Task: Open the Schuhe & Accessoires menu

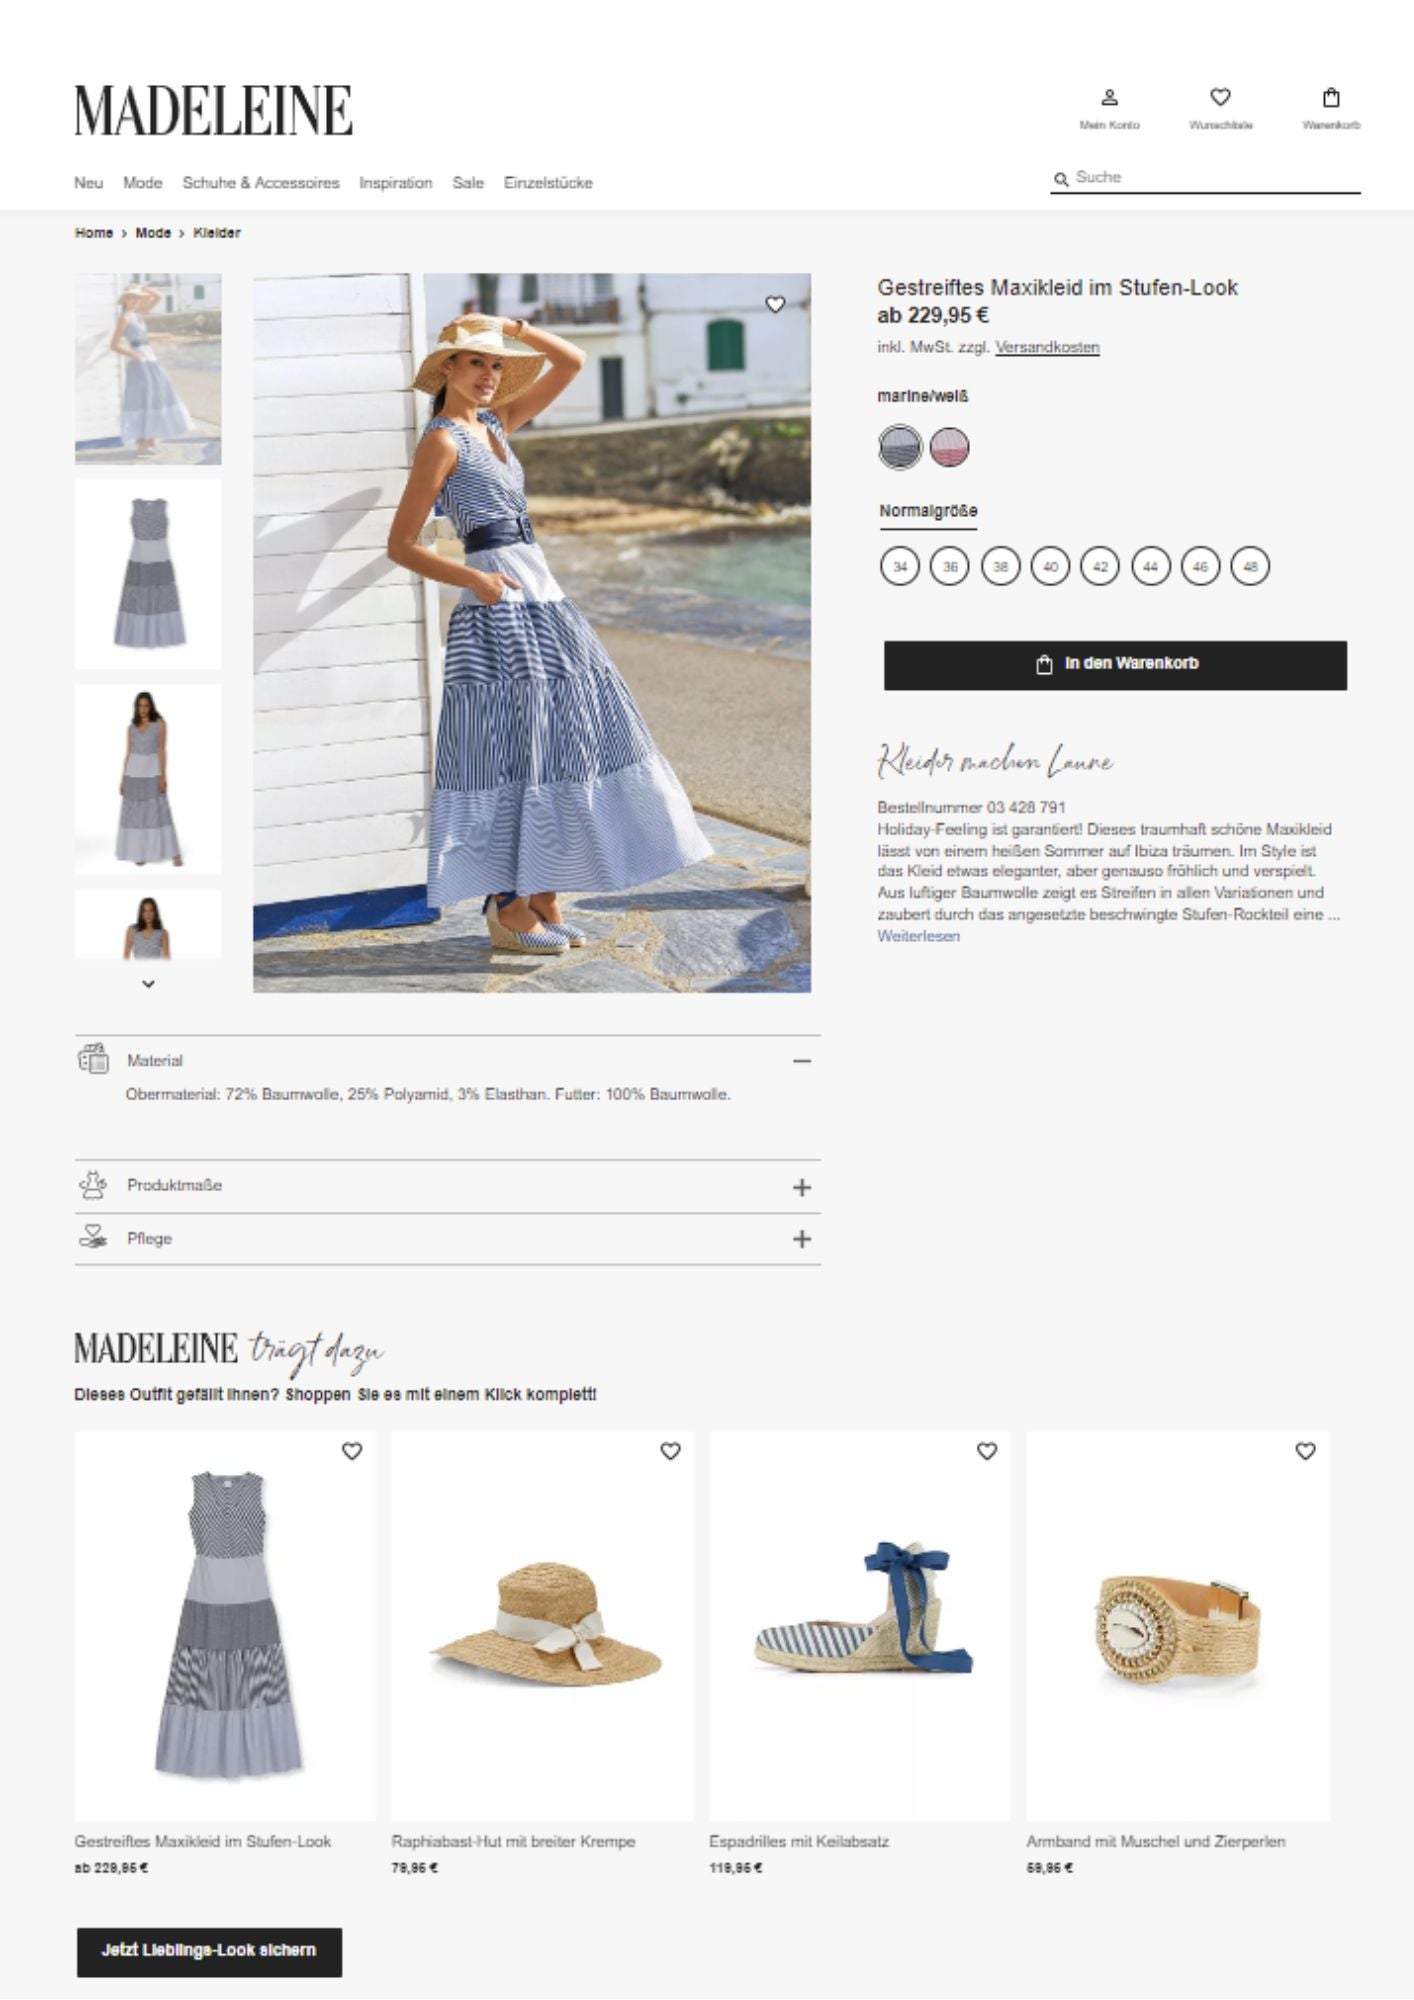Action: point(261,183)
